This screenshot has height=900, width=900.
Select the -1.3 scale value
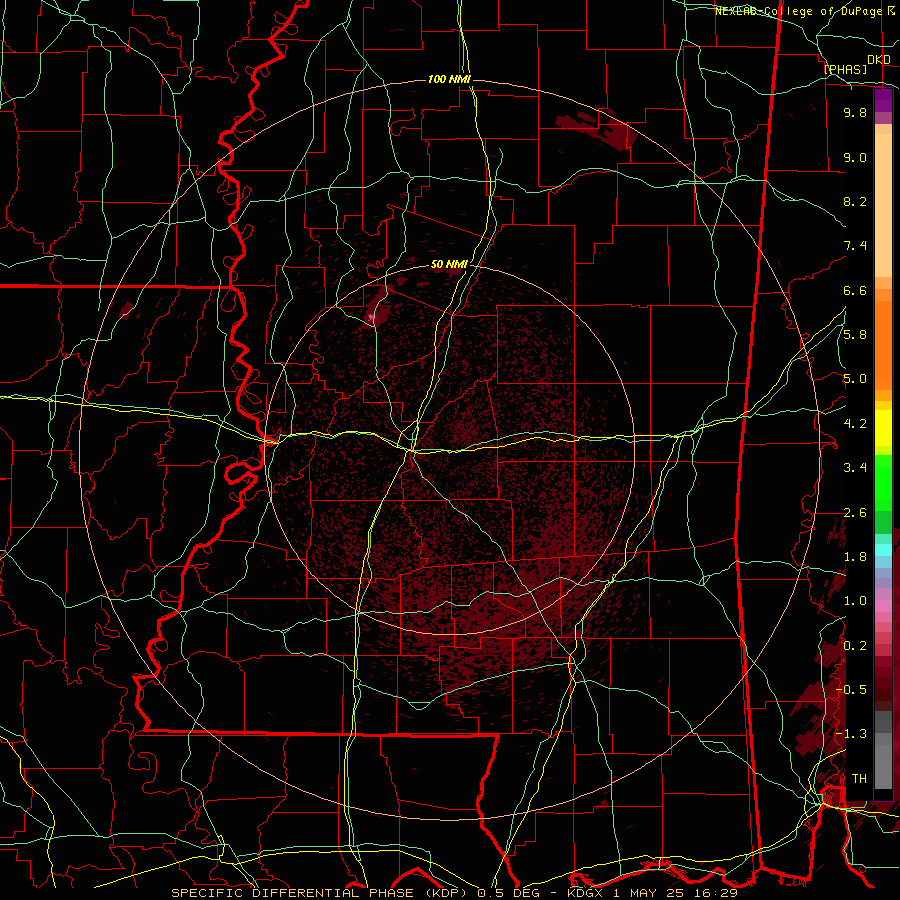pos(851,734)
